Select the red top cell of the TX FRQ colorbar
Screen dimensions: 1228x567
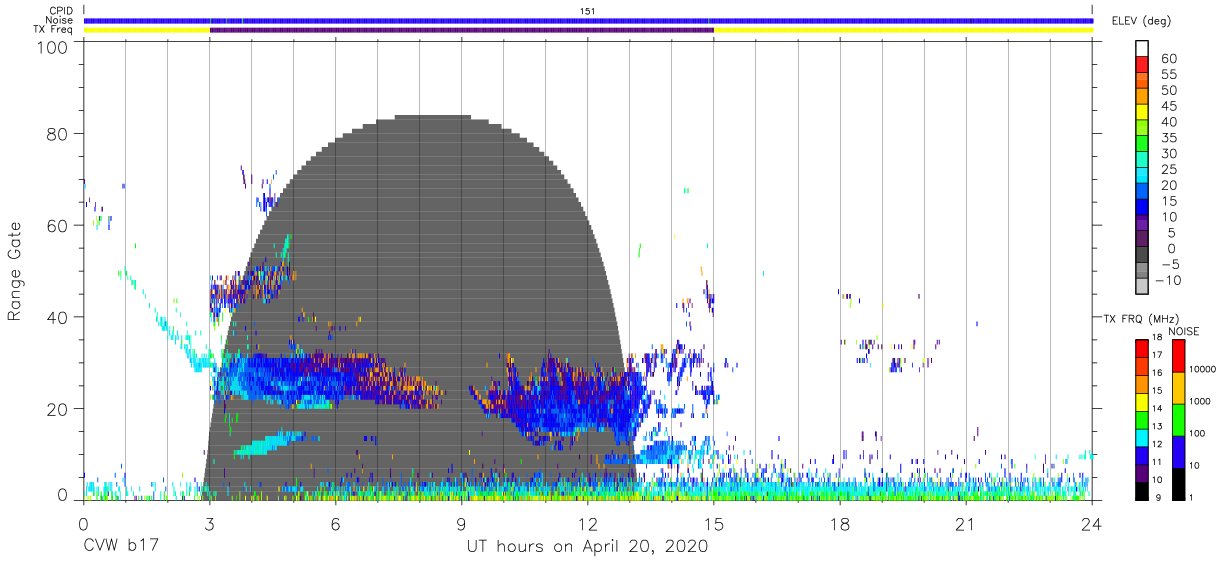click(x=1142, y=348)
